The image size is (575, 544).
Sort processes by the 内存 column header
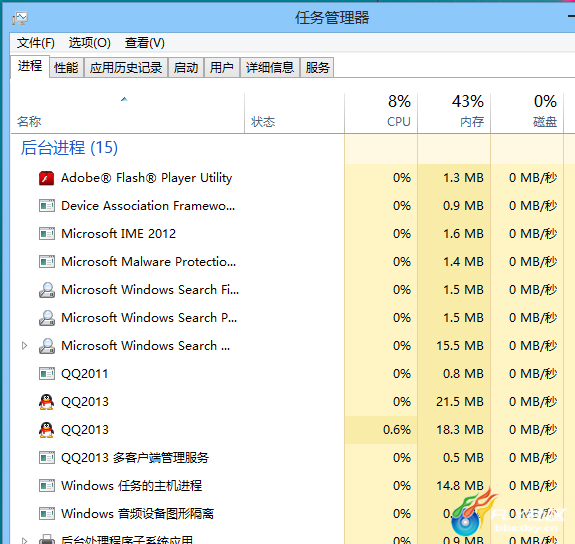pos(454,112)
